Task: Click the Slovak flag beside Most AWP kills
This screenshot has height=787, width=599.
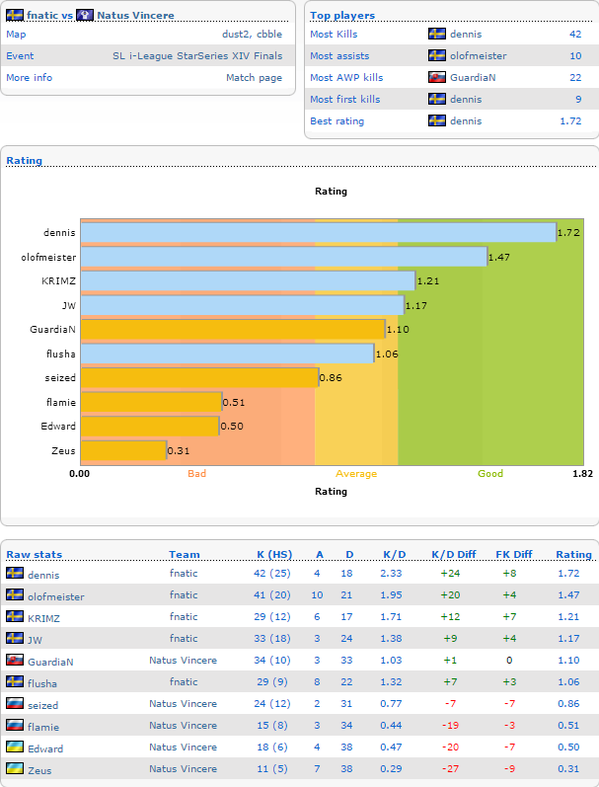Action: coord(437,77)
